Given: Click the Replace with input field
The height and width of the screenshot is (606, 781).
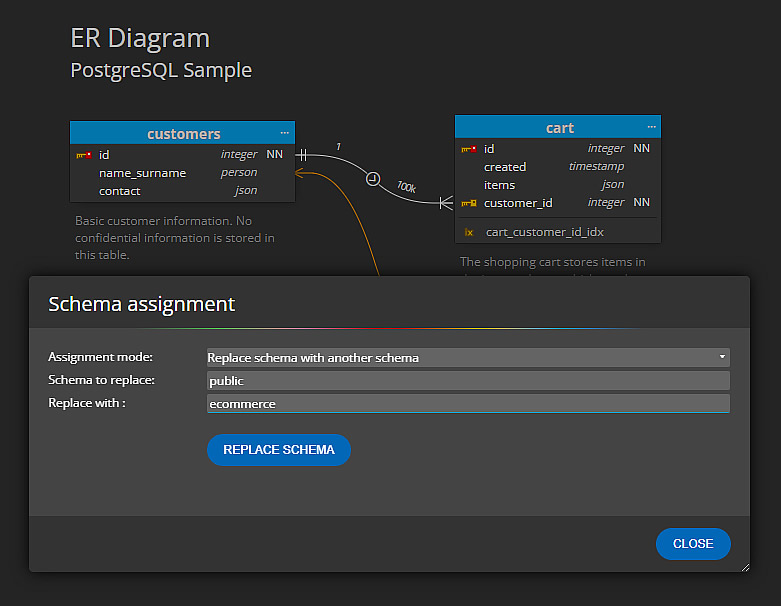Looking at the screenshot, I should pos(468,403).
